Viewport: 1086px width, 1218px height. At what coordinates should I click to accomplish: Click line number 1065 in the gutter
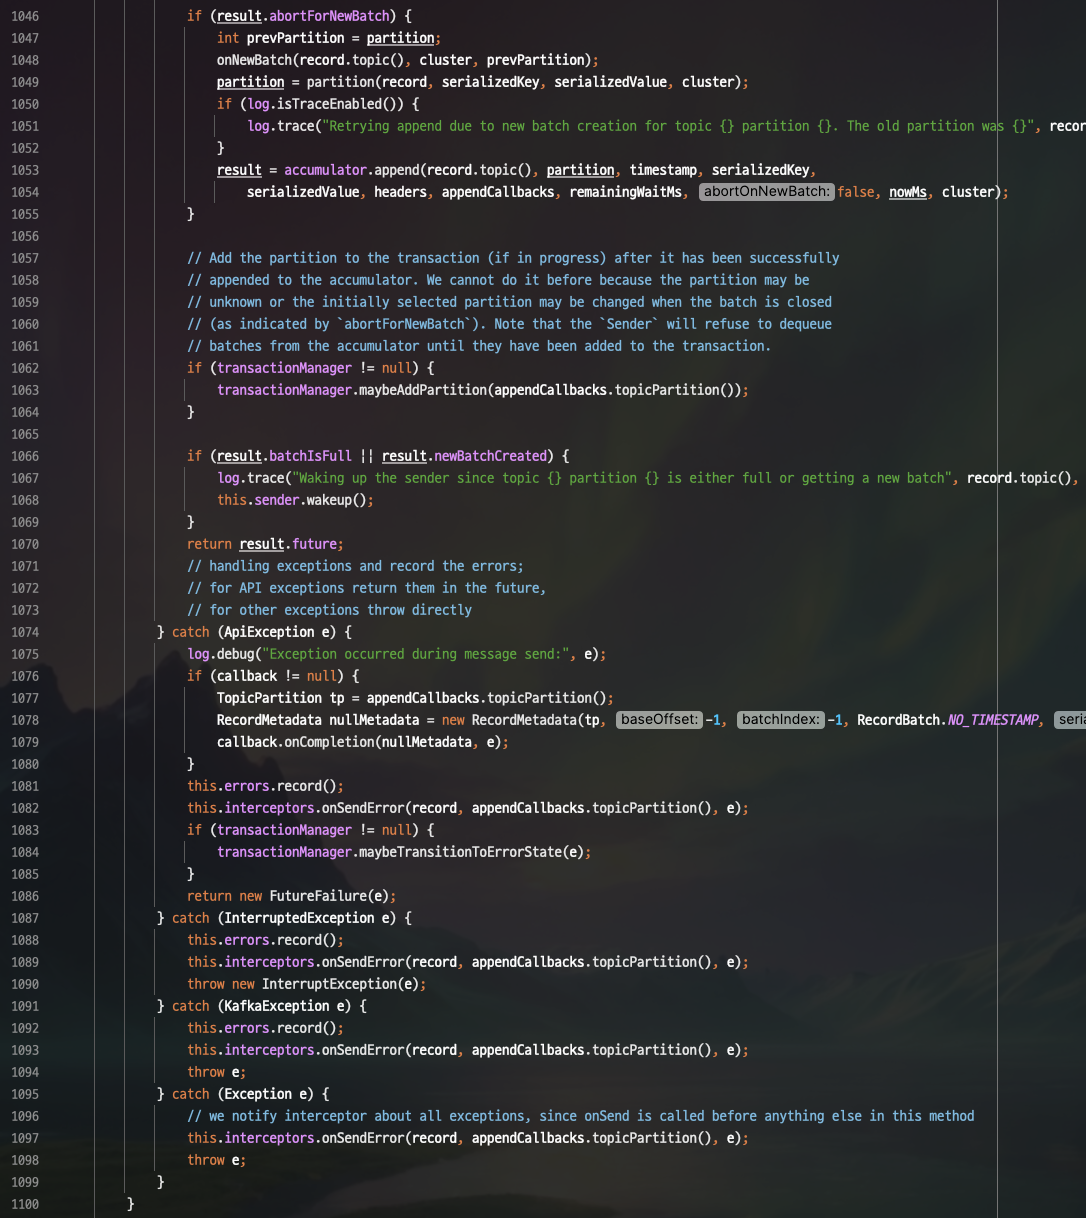point(25,434)
